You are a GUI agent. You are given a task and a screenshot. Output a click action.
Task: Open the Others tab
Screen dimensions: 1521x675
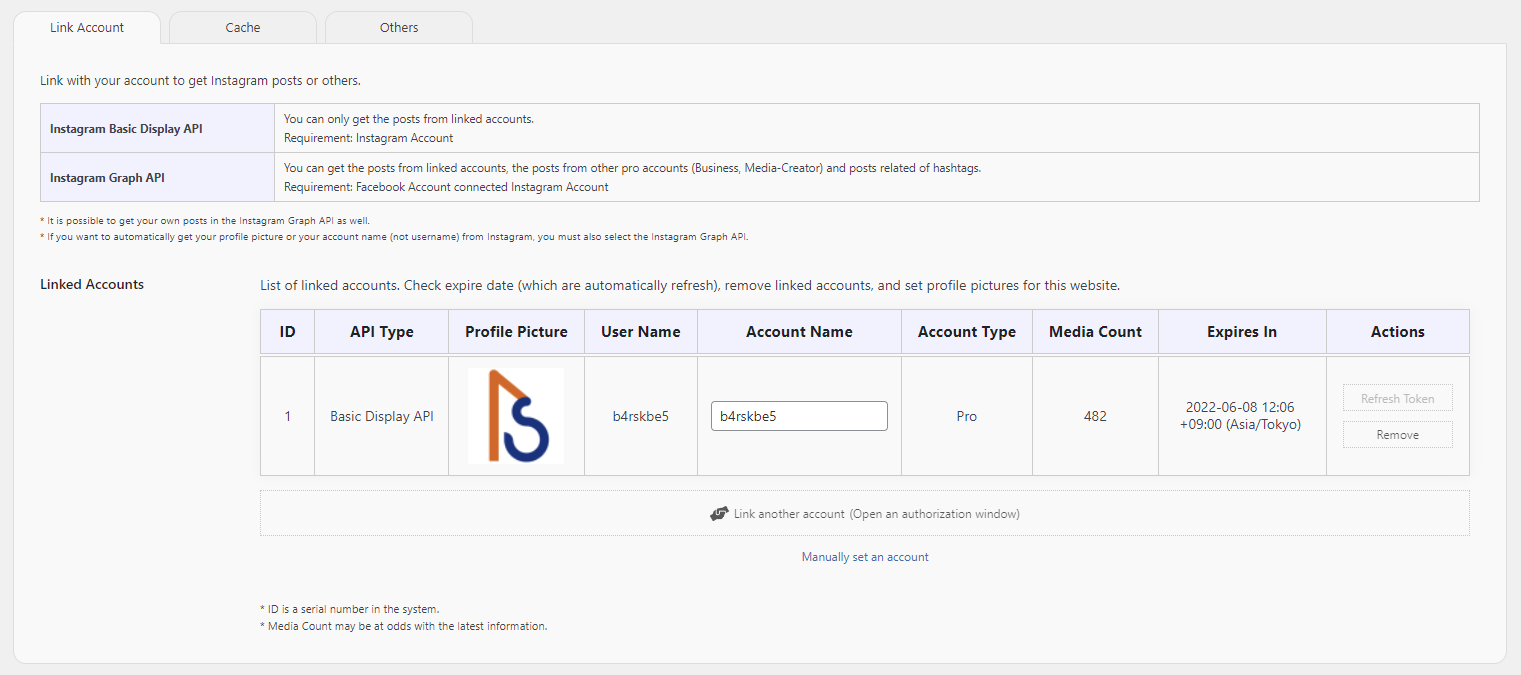coord(399,28)
